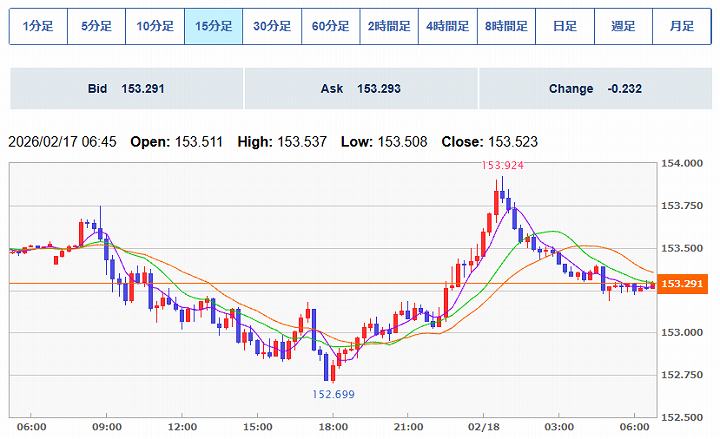
Task: Switch chart to 2時間足
Action: click(388, 27)
